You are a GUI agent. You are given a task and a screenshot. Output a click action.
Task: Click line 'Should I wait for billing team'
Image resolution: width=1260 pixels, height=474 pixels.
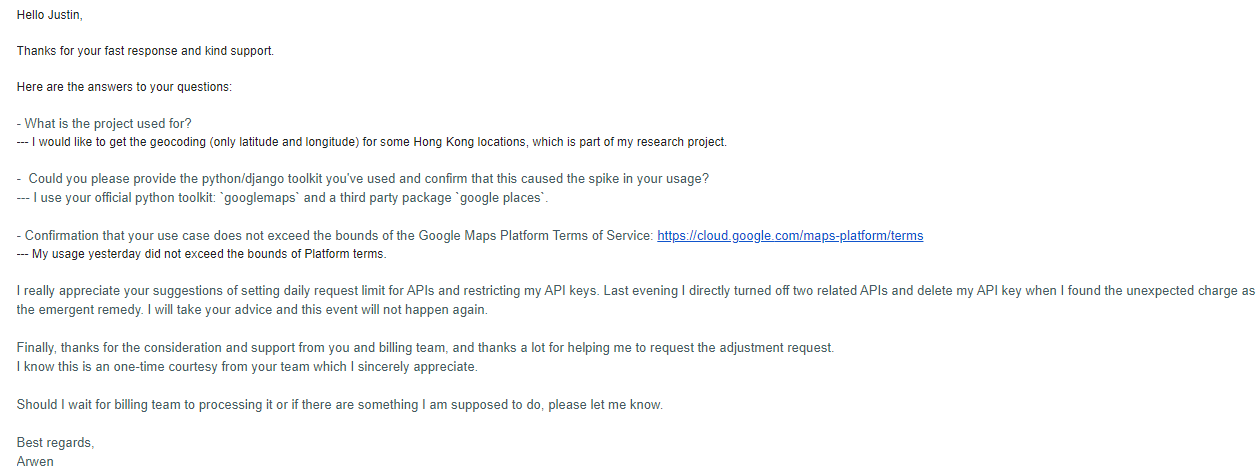(x=340, y=405)
